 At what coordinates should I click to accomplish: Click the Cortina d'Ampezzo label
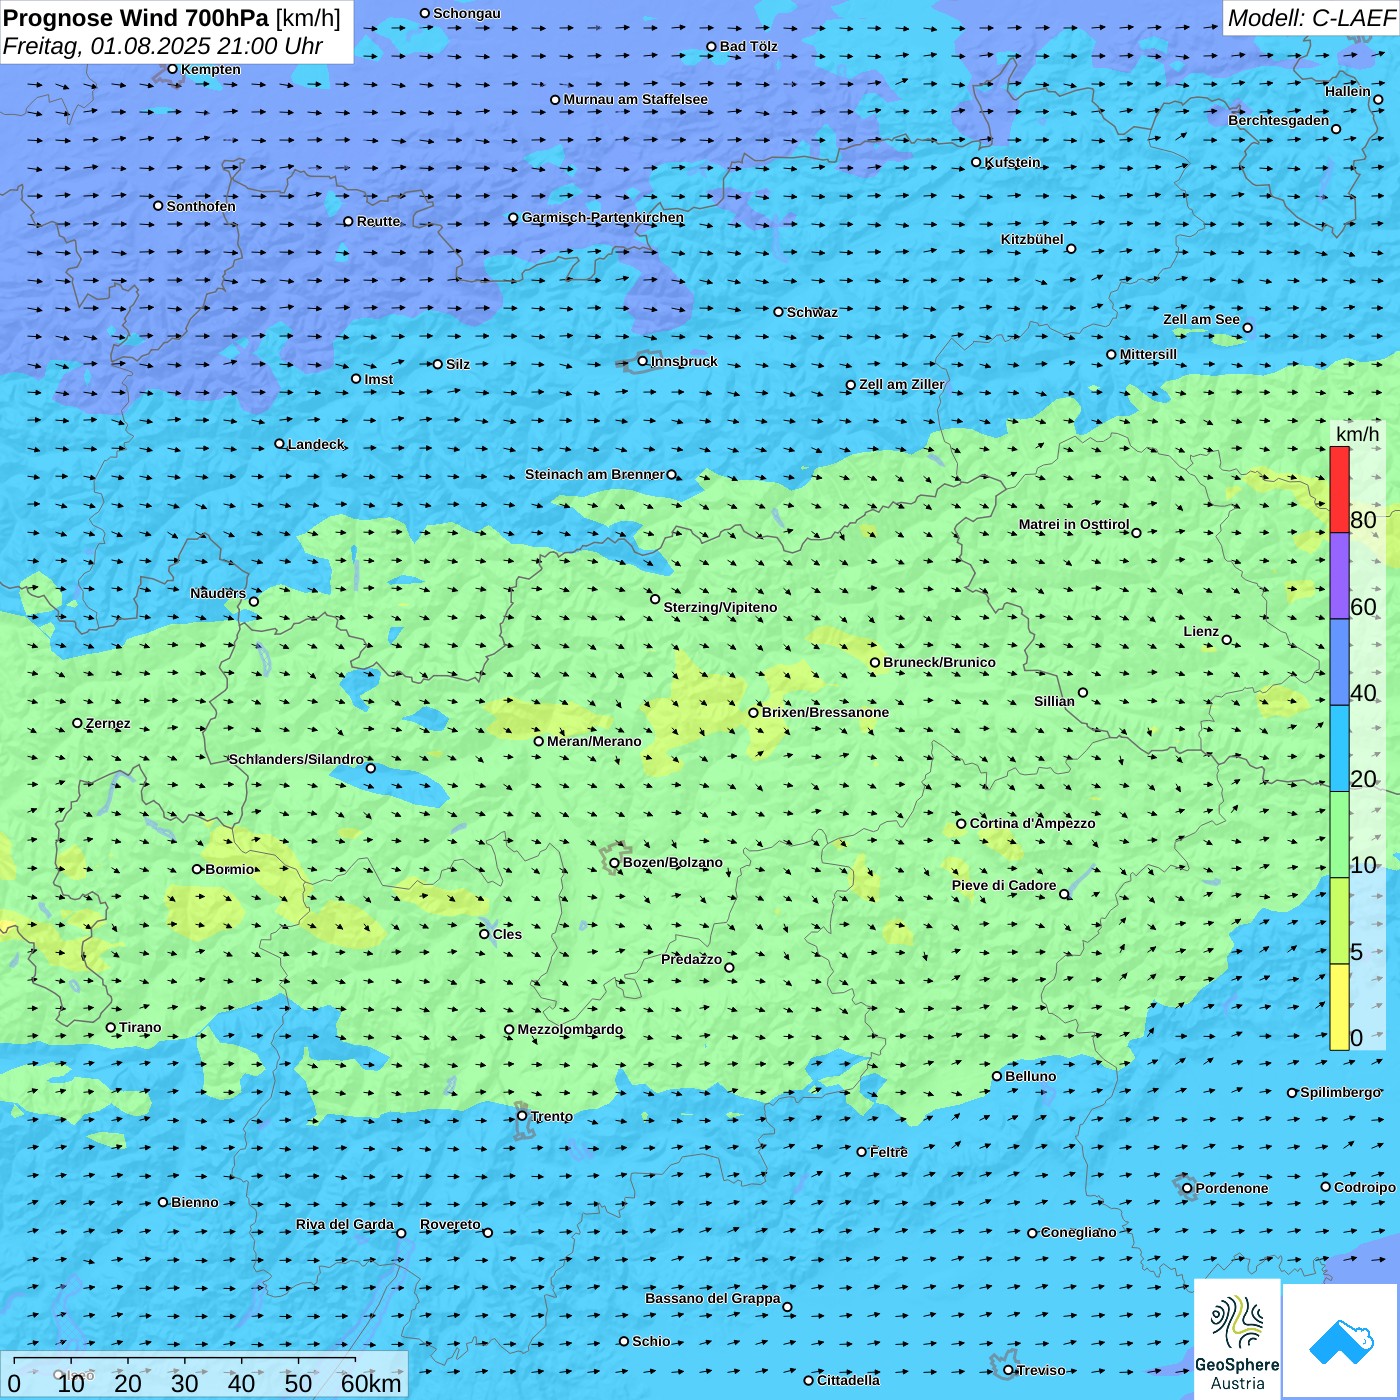tap(1032, 823)
